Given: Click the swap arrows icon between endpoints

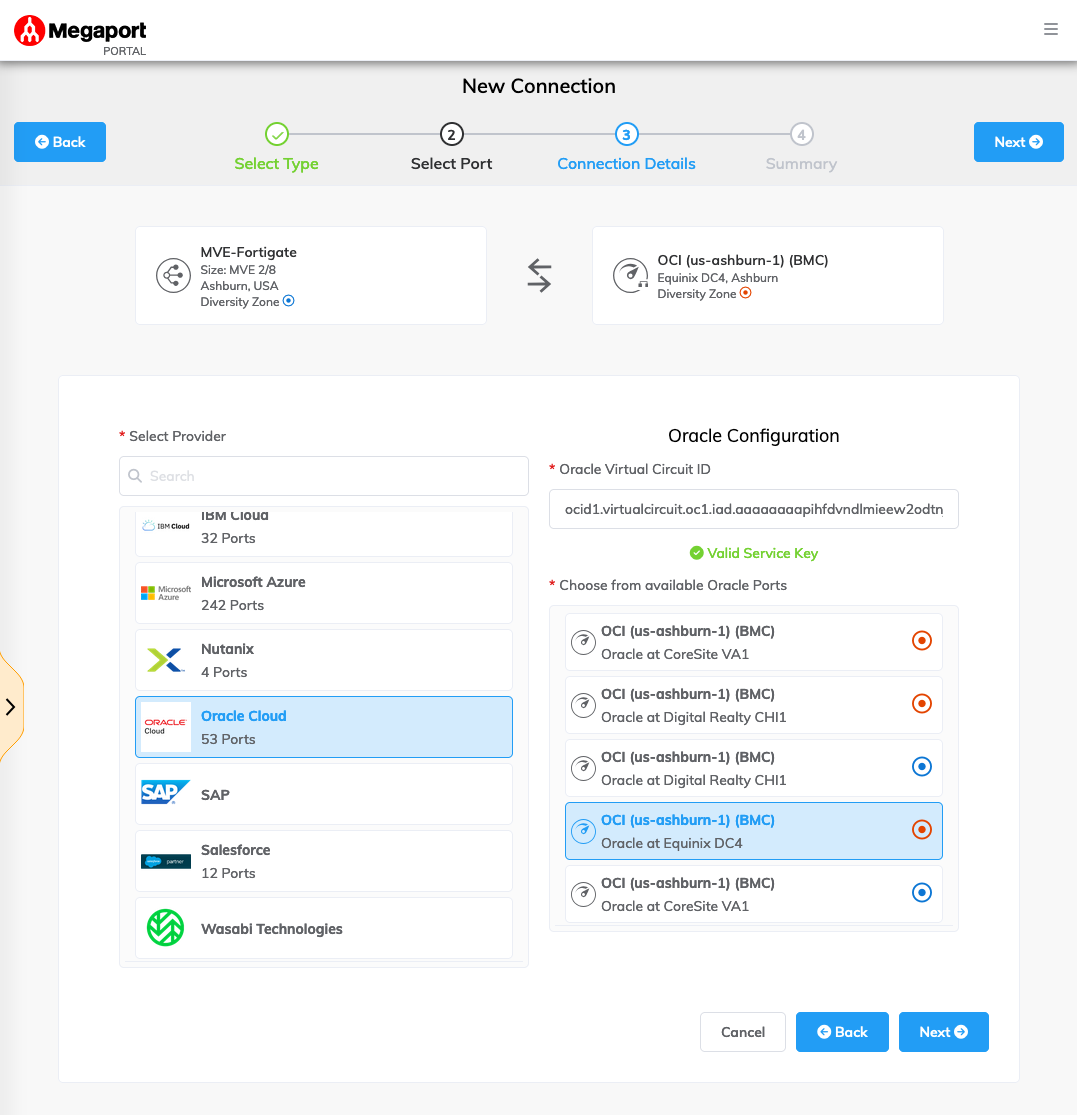Looking at the screenshot, I should pos(540,275).
